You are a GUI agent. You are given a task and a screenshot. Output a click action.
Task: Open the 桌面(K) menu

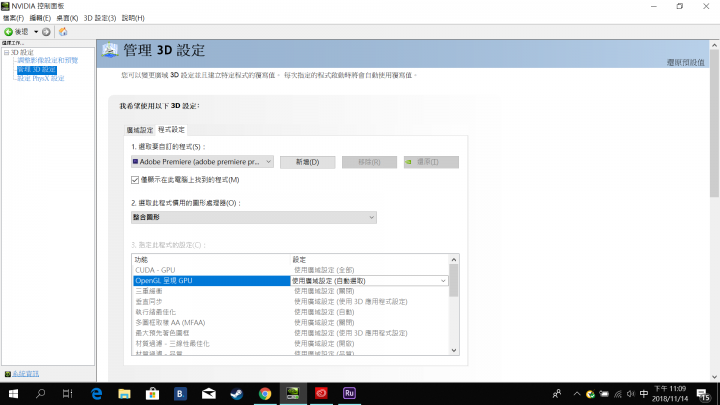click(67, 18)
